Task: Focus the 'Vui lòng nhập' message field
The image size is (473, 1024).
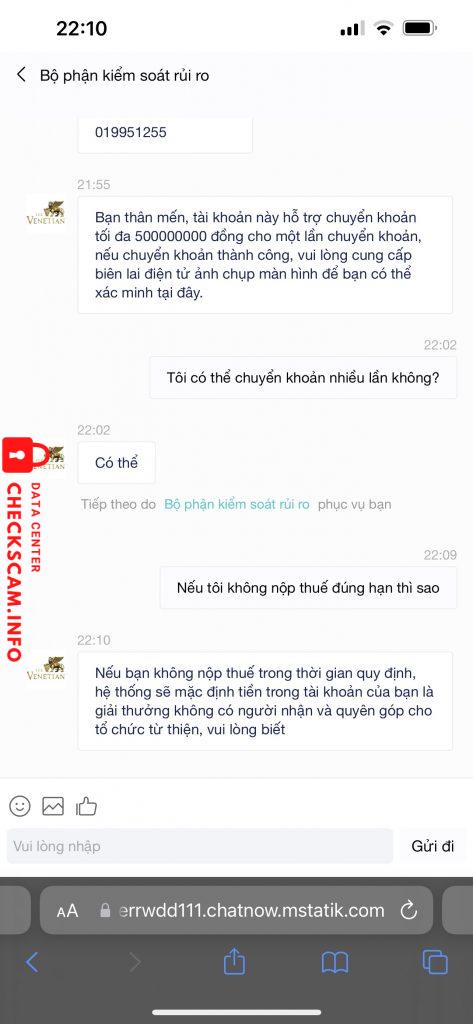Action: click(x=200, y=846)
